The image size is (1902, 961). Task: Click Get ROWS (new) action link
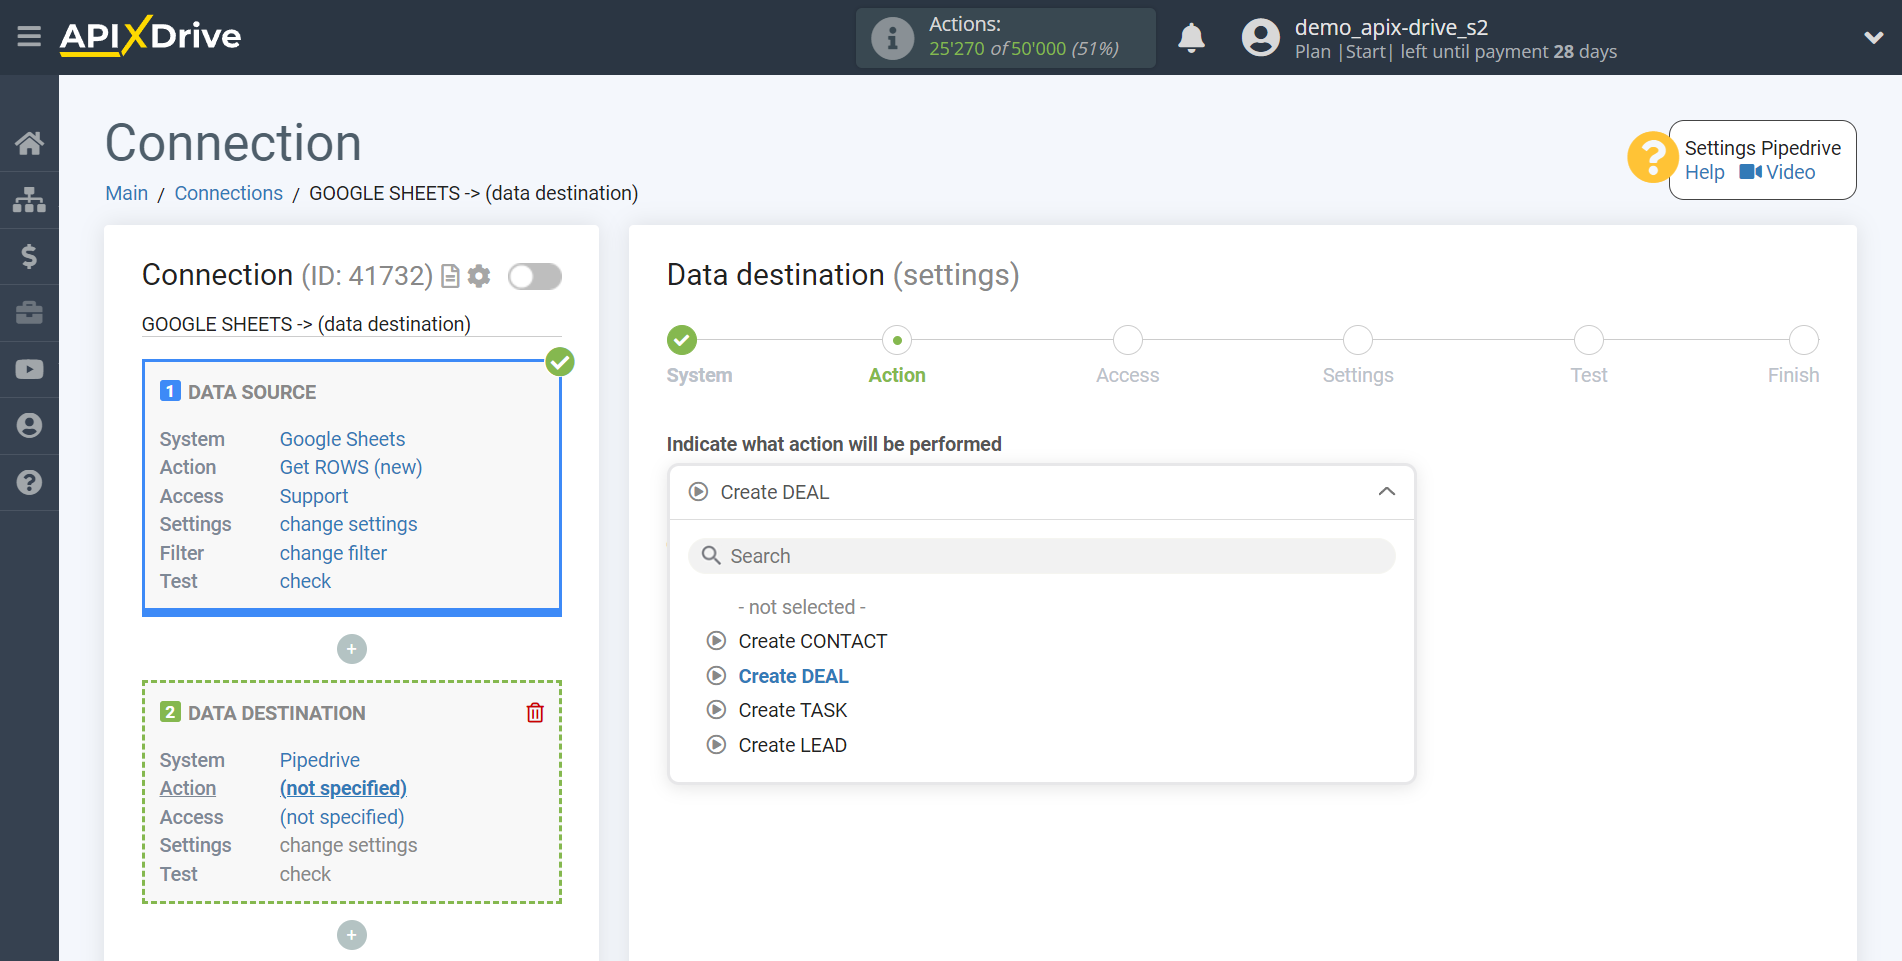pos(351,467)
